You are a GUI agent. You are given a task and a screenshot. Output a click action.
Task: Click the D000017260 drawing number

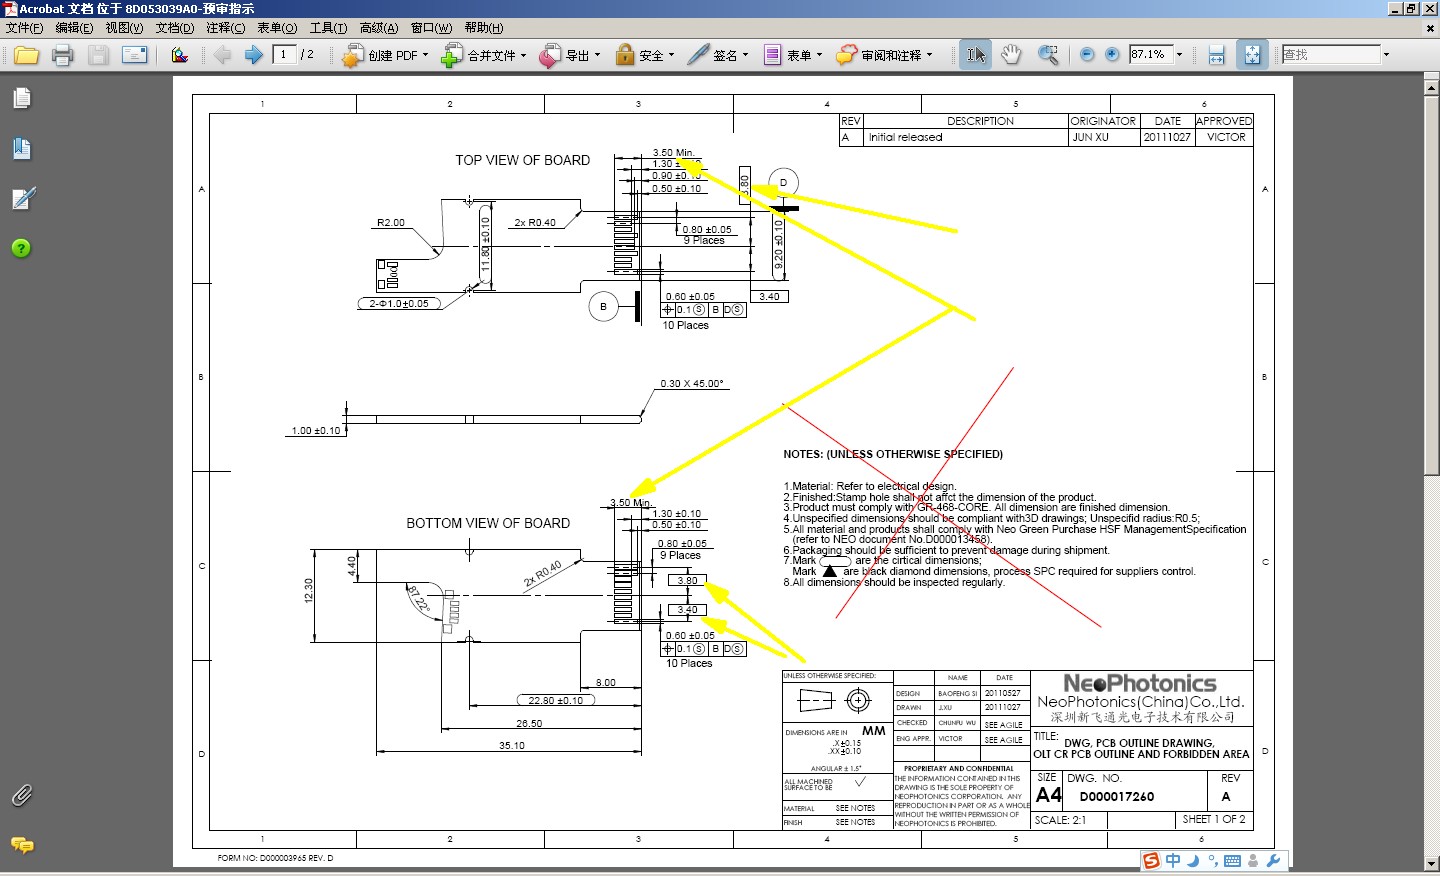click(1117, 797)
